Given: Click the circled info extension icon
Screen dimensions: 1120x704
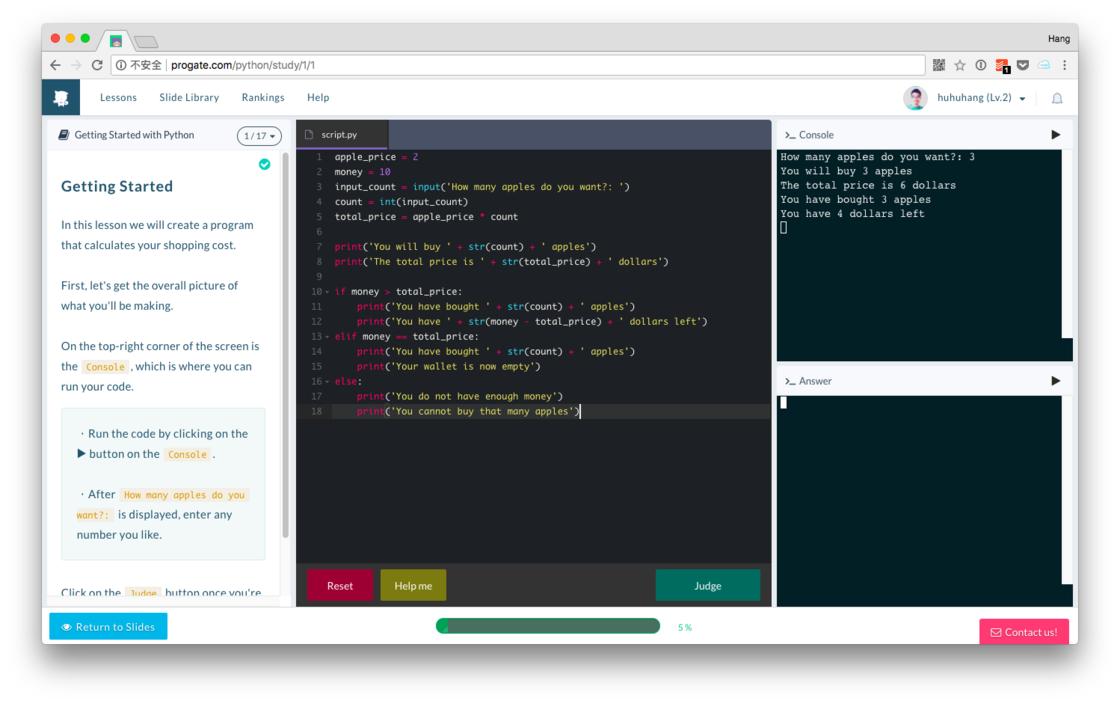Looking at the screenshot, I should point(981,65).
